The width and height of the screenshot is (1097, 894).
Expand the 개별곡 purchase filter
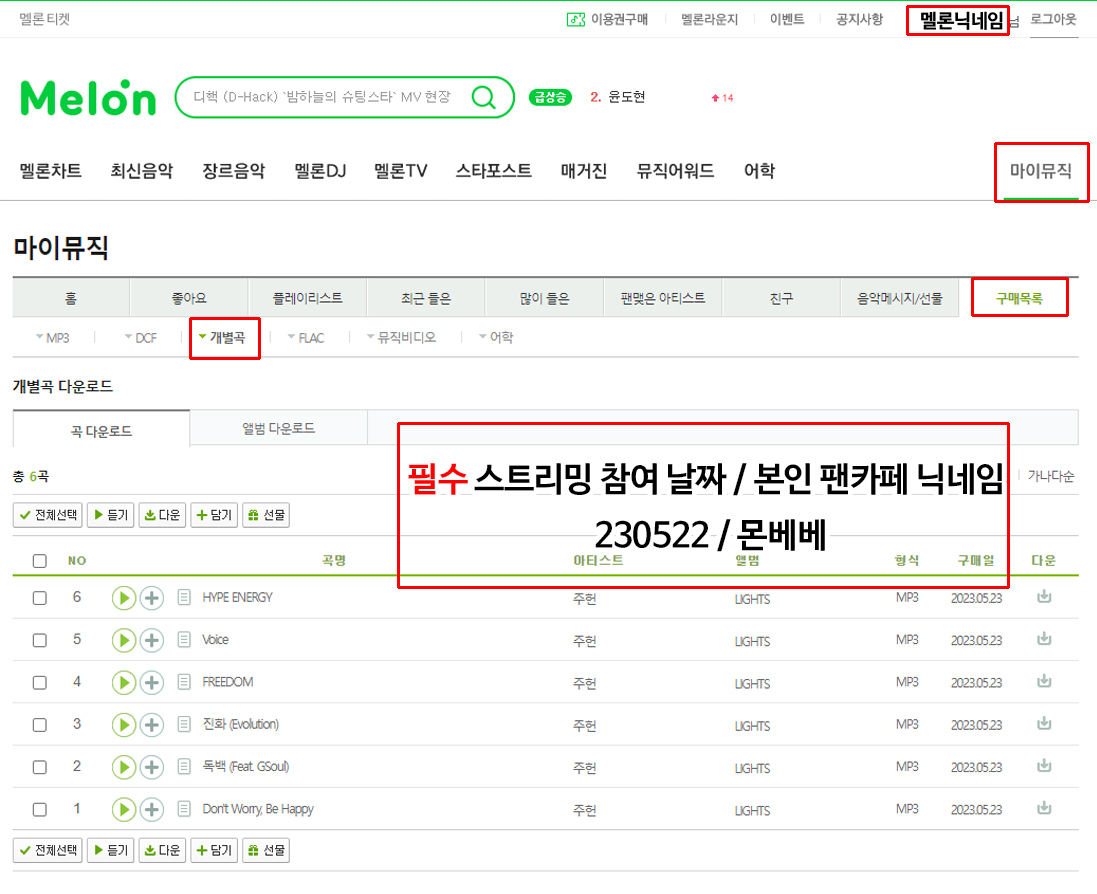pyautogui.click(x=222, y=338)
